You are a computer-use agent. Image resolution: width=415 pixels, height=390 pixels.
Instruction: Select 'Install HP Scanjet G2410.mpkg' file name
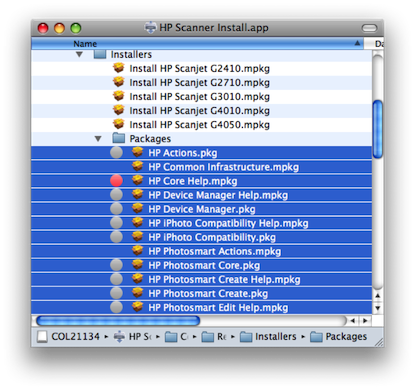click(199, 68)
